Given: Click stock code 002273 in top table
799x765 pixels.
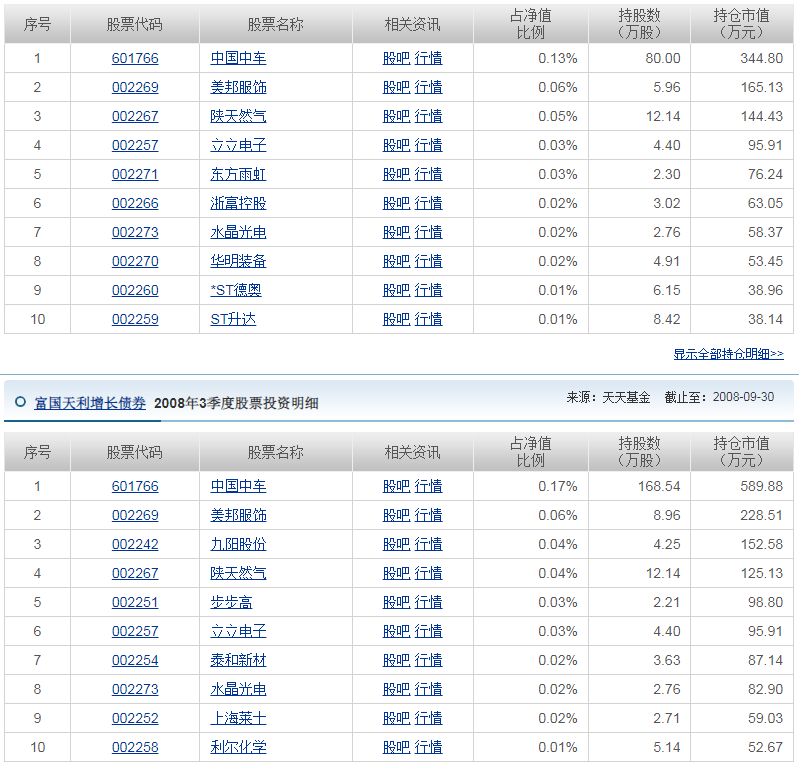Looking at the screenshot, I should 135,232.
